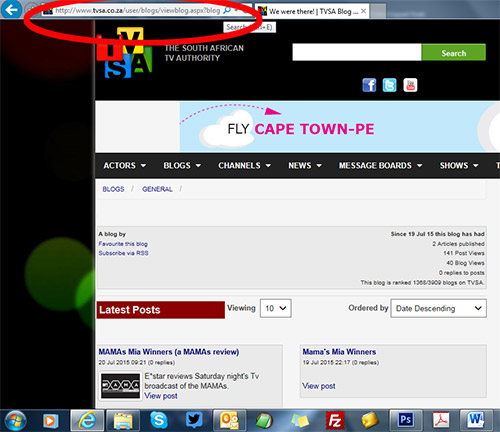Launch FileZilla from the taskbar
Screen dimensions: 500x432
coord(335,421)
